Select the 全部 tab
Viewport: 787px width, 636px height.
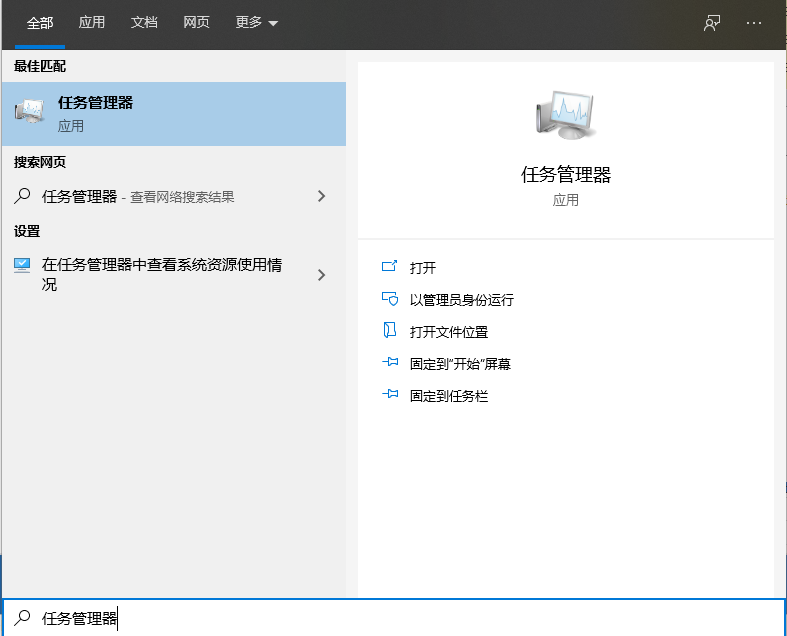click(40, 23)
